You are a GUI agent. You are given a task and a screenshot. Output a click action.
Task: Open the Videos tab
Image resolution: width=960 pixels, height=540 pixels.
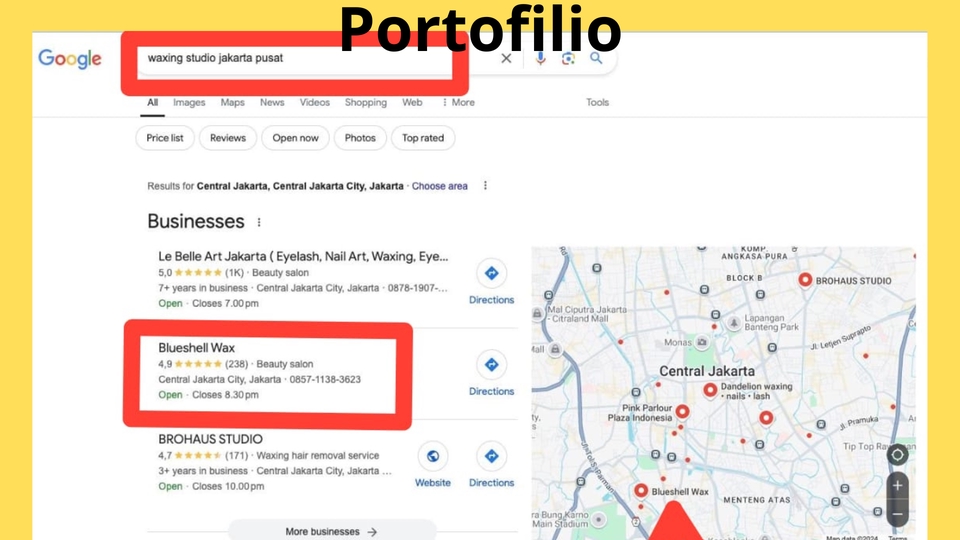pyautogui.click(x=315, y=102)
